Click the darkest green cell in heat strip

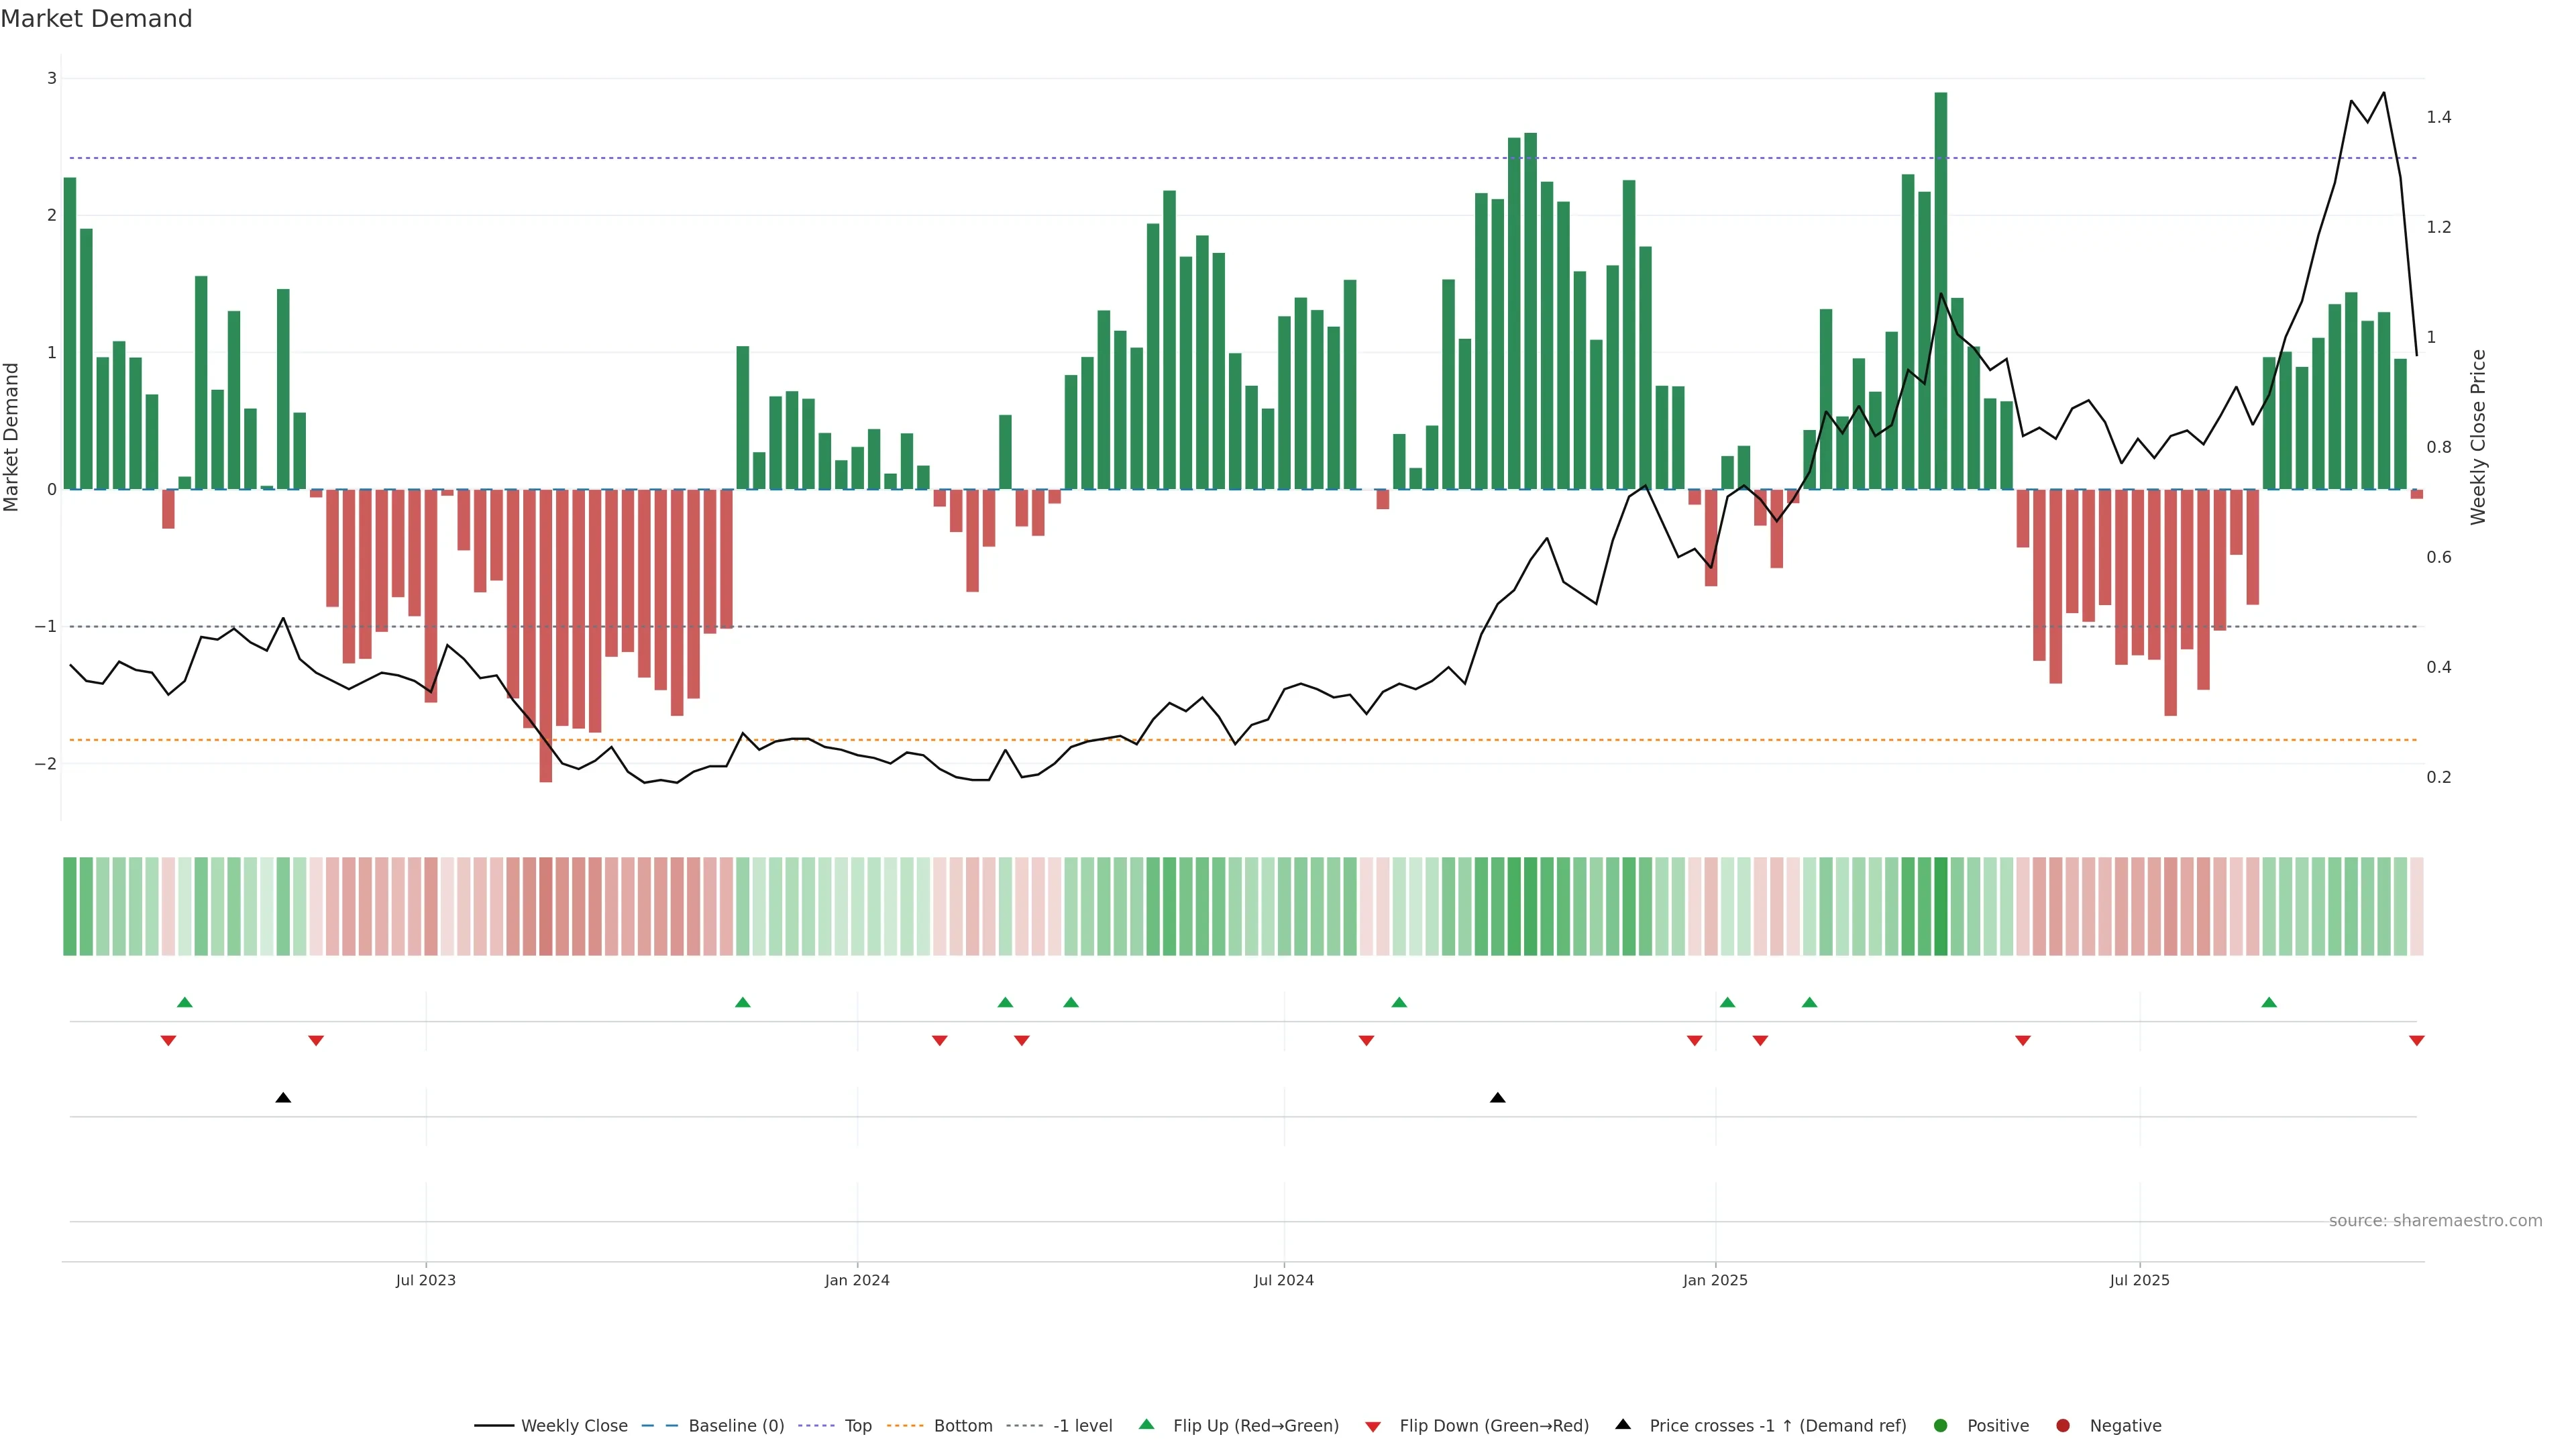(1941, 906)
